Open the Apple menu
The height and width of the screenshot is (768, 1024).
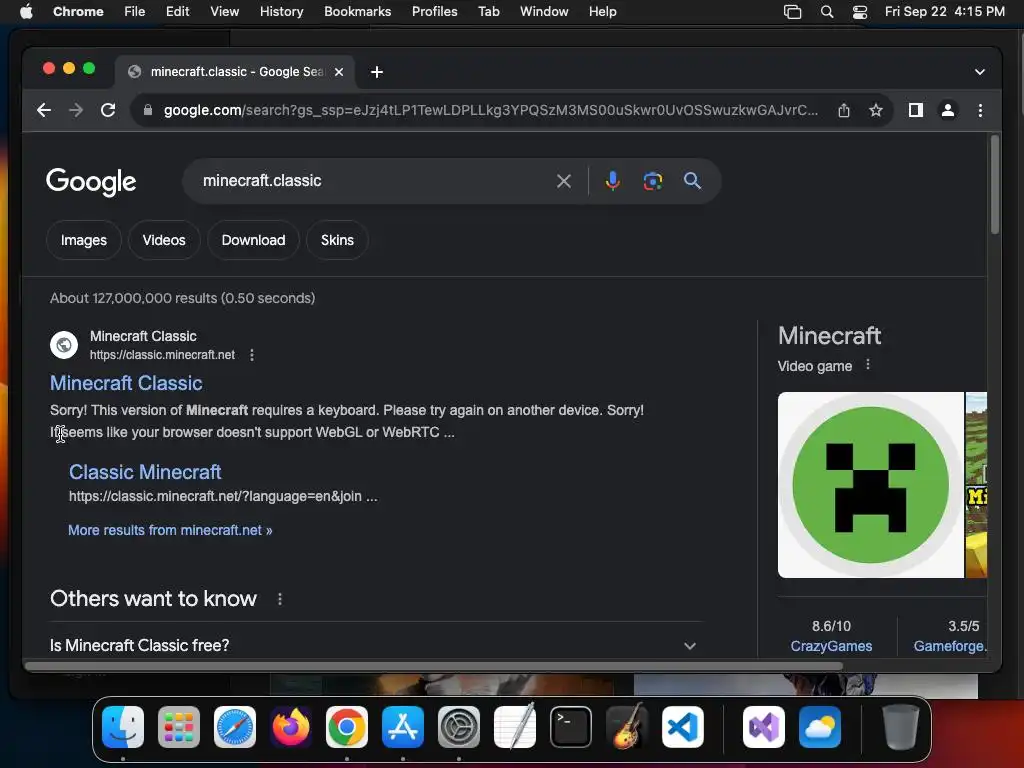26,12
